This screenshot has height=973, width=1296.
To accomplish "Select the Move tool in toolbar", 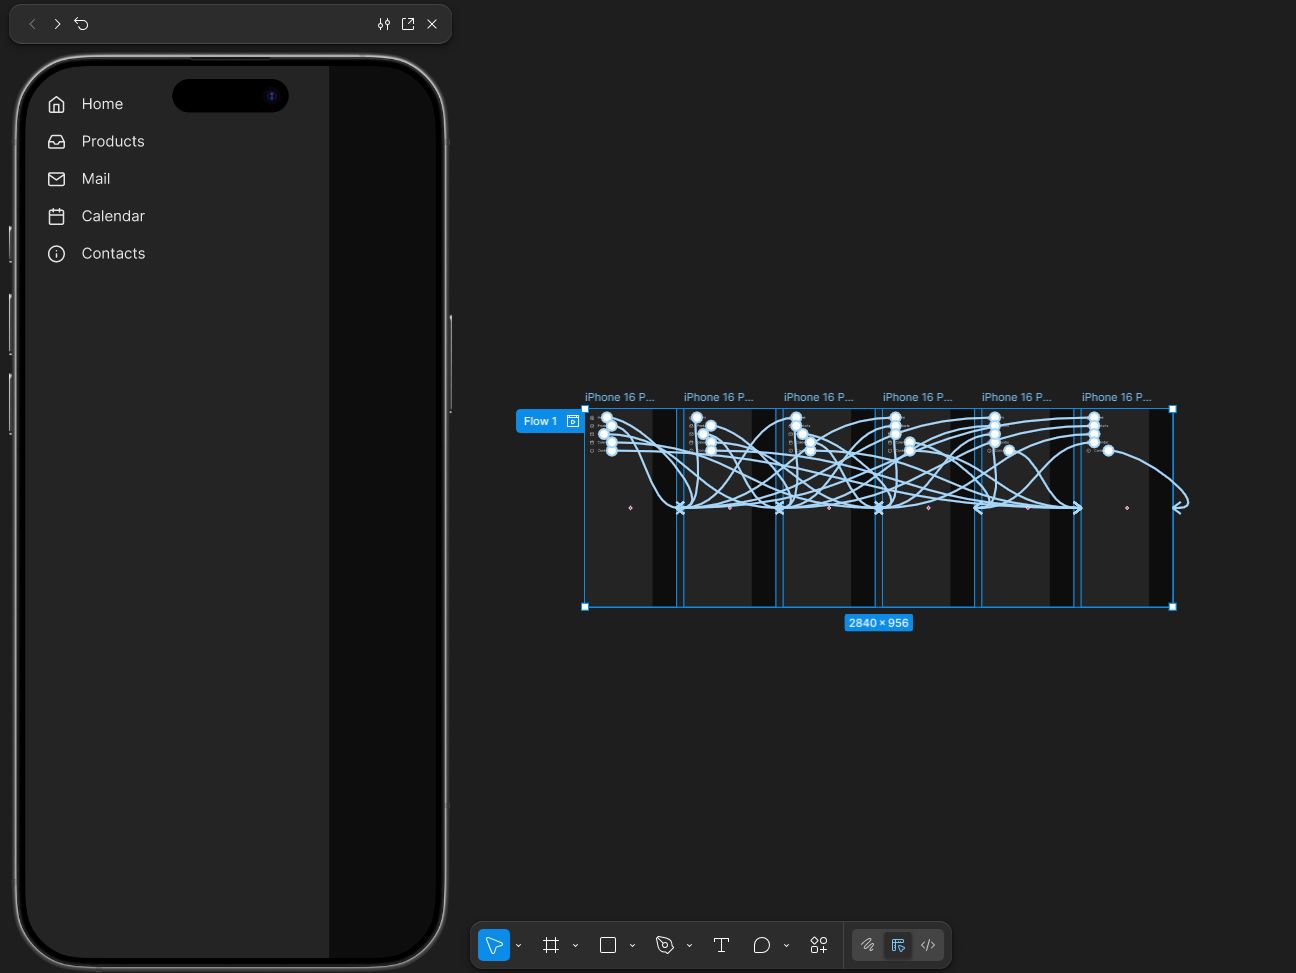I will (494, 945).
